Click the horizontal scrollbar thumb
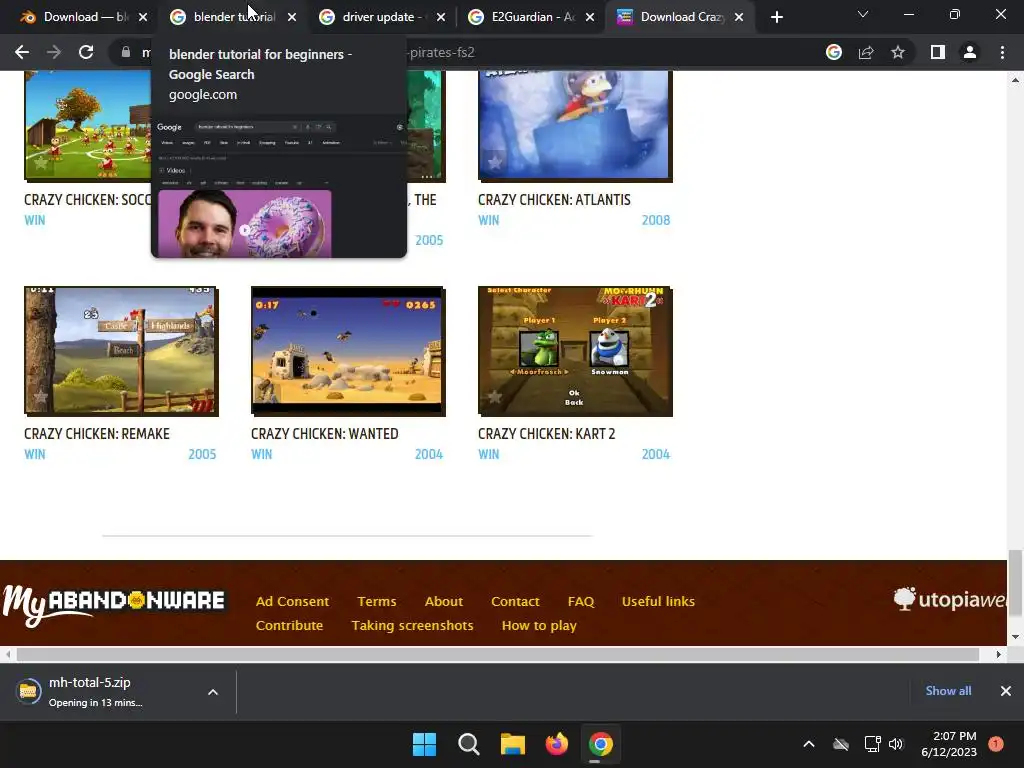This screenshot has width=1024, height=768. 498,654
